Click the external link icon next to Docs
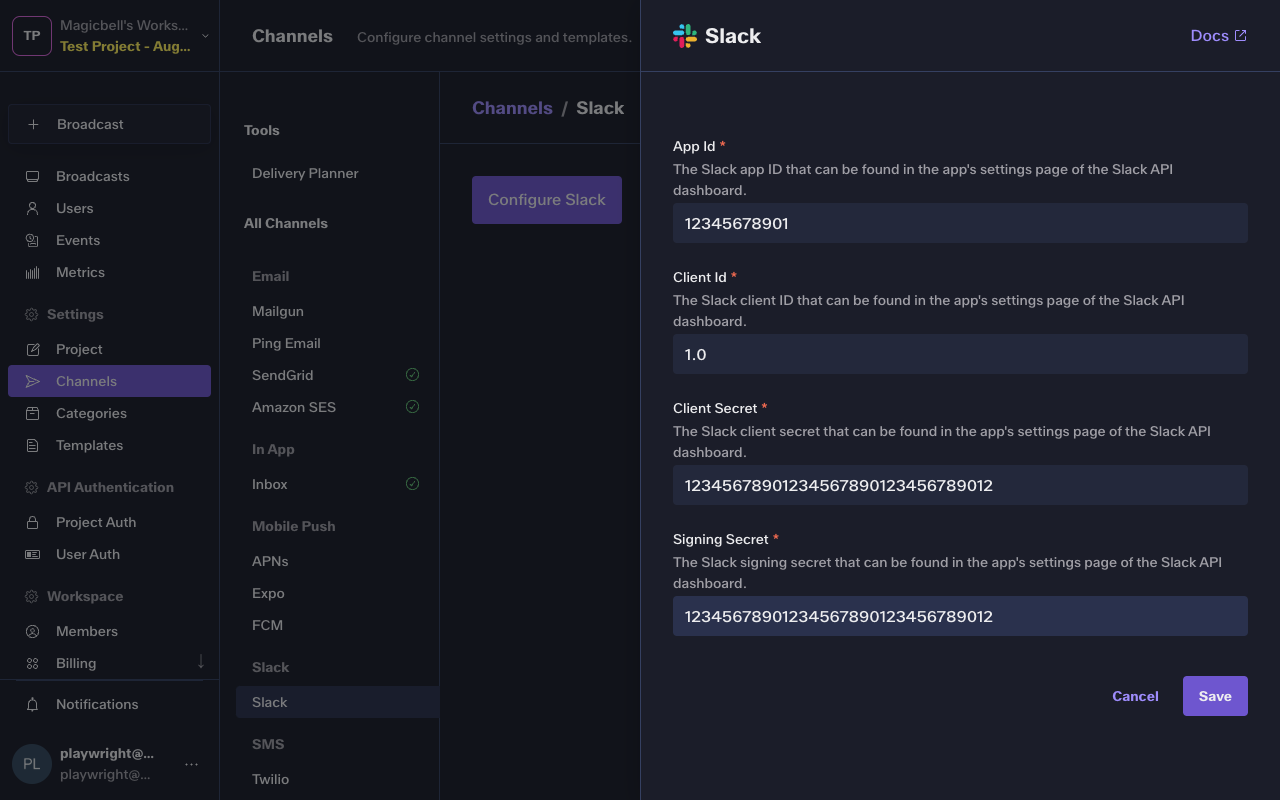Image resolution: width=1280 pixels, height=800 pixels. (x=1241, y=35)
